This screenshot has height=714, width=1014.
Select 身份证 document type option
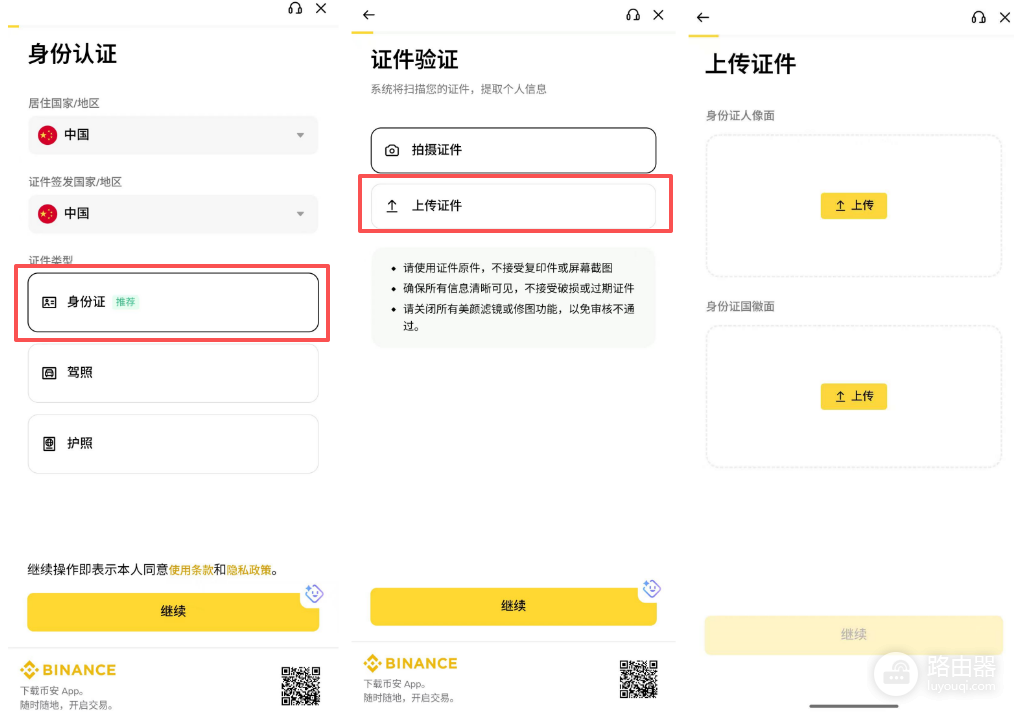click(x=173, y=302)
